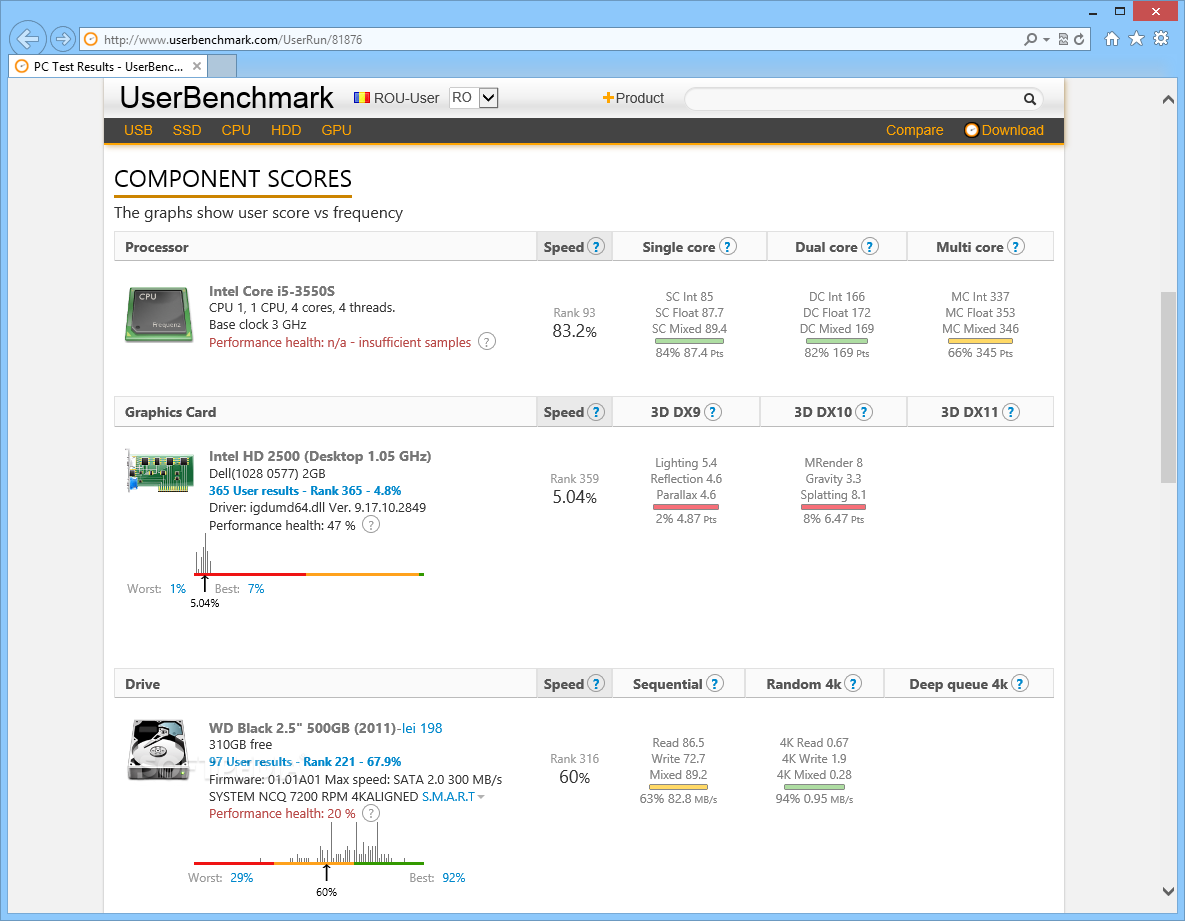The width and height of the screenshot is (1185, 921).
Task: Click drive Best 92% link
Action: (453, 877)
